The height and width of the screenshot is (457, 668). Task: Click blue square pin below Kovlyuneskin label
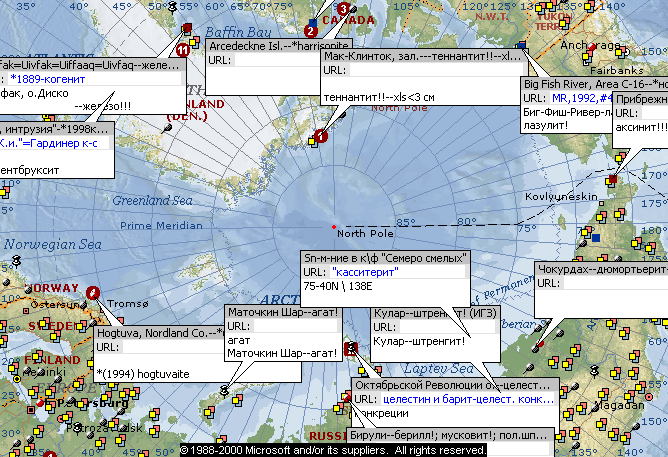[x=596, y=238]
